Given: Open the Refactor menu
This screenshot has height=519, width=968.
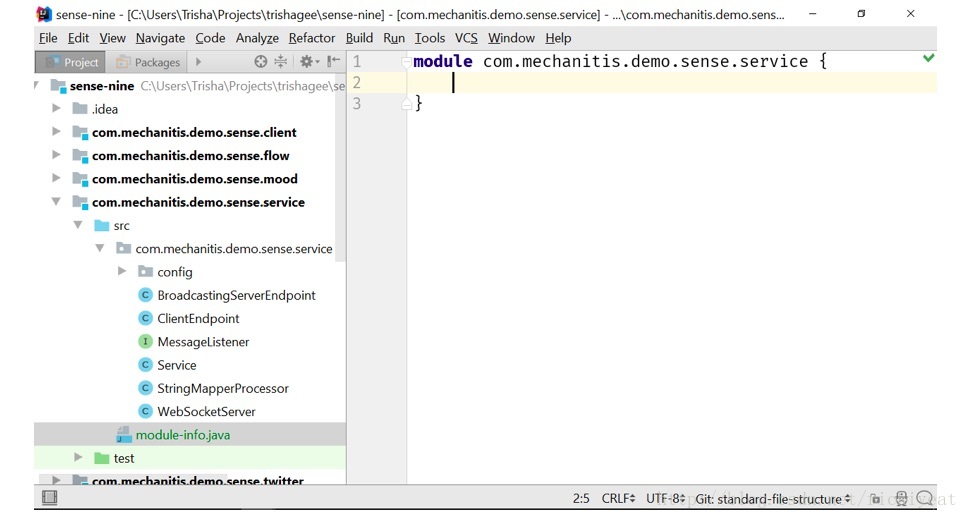Looking at the screenshot, I should pyautogui.click(x=312, y=38).
